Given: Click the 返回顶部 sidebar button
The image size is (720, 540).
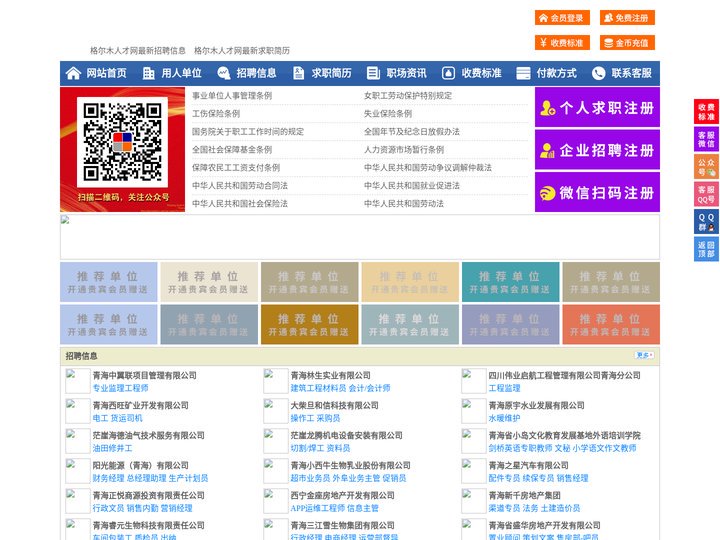Looking at the screenshot, I should 706,249.
